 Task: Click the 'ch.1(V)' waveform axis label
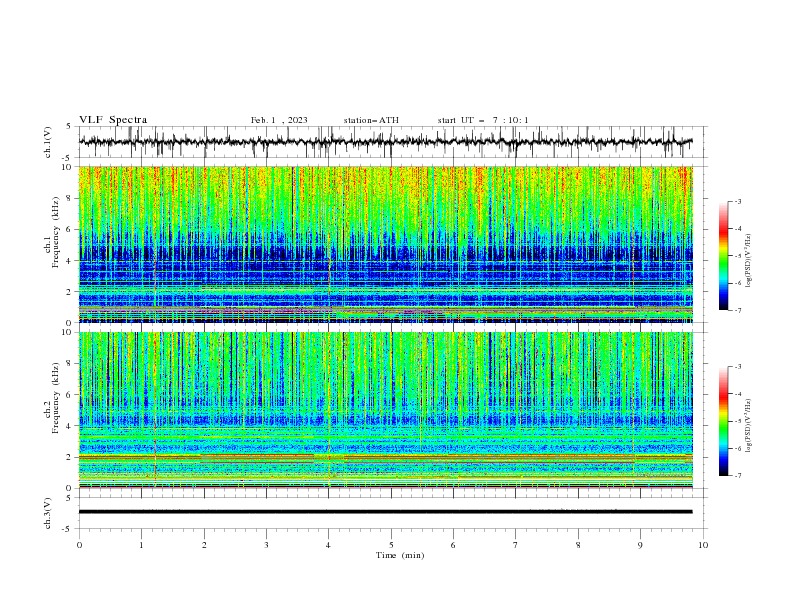point(47,142)
